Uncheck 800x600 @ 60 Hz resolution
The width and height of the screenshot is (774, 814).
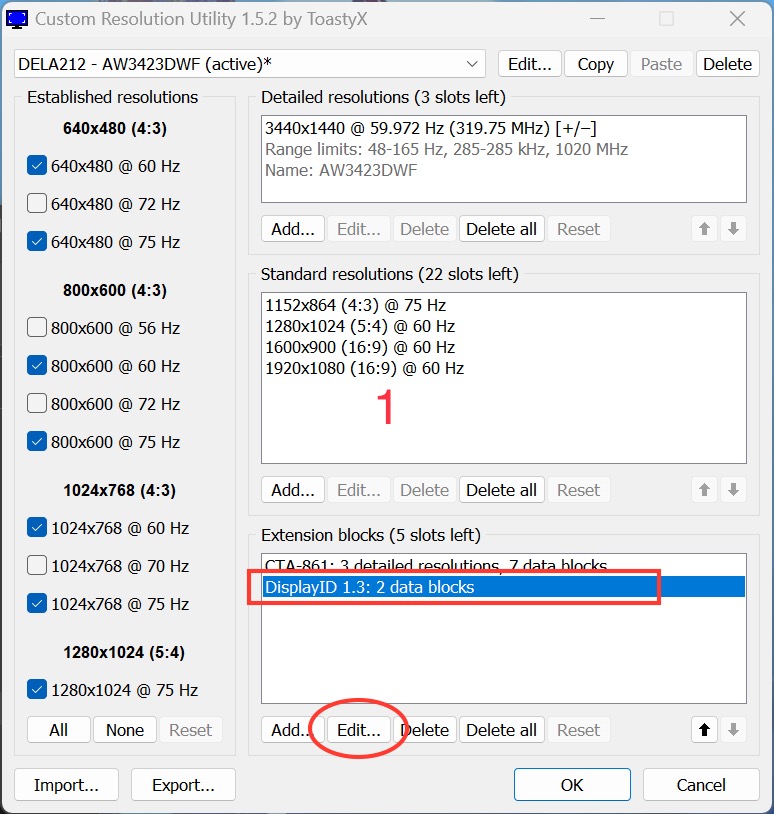click(x=37, y=366)
